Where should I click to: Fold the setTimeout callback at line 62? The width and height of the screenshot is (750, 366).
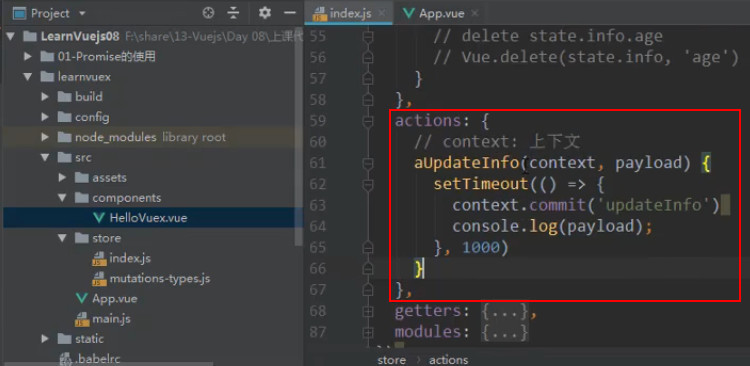coord(368,184)
